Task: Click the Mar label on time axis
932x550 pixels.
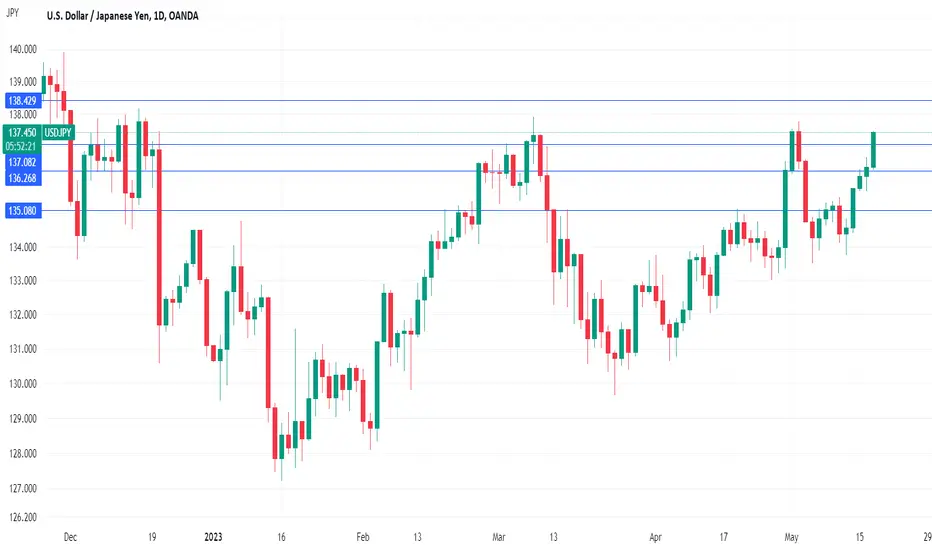Action: tap(499, 537)
